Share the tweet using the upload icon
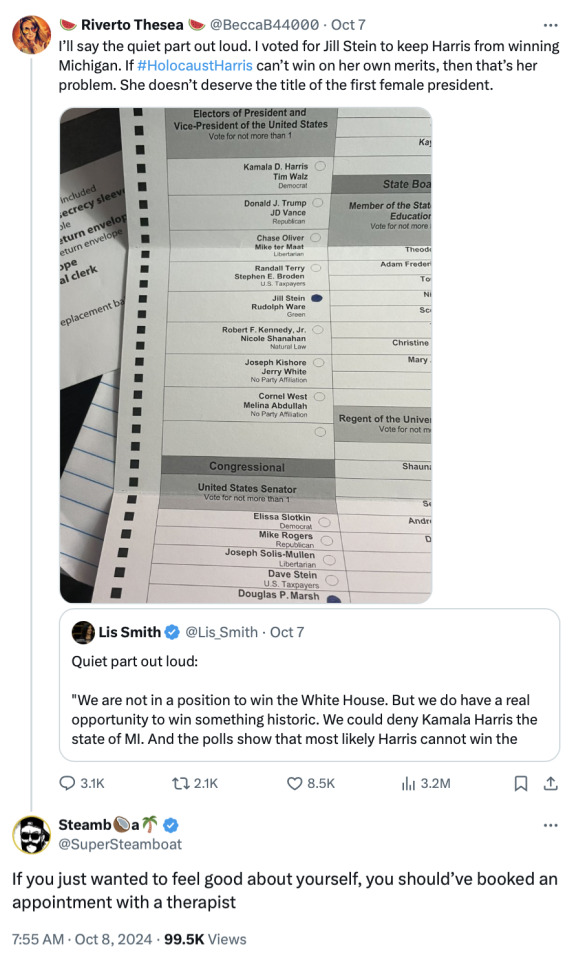Screen dimensions: 574x960 click(551, 783)
